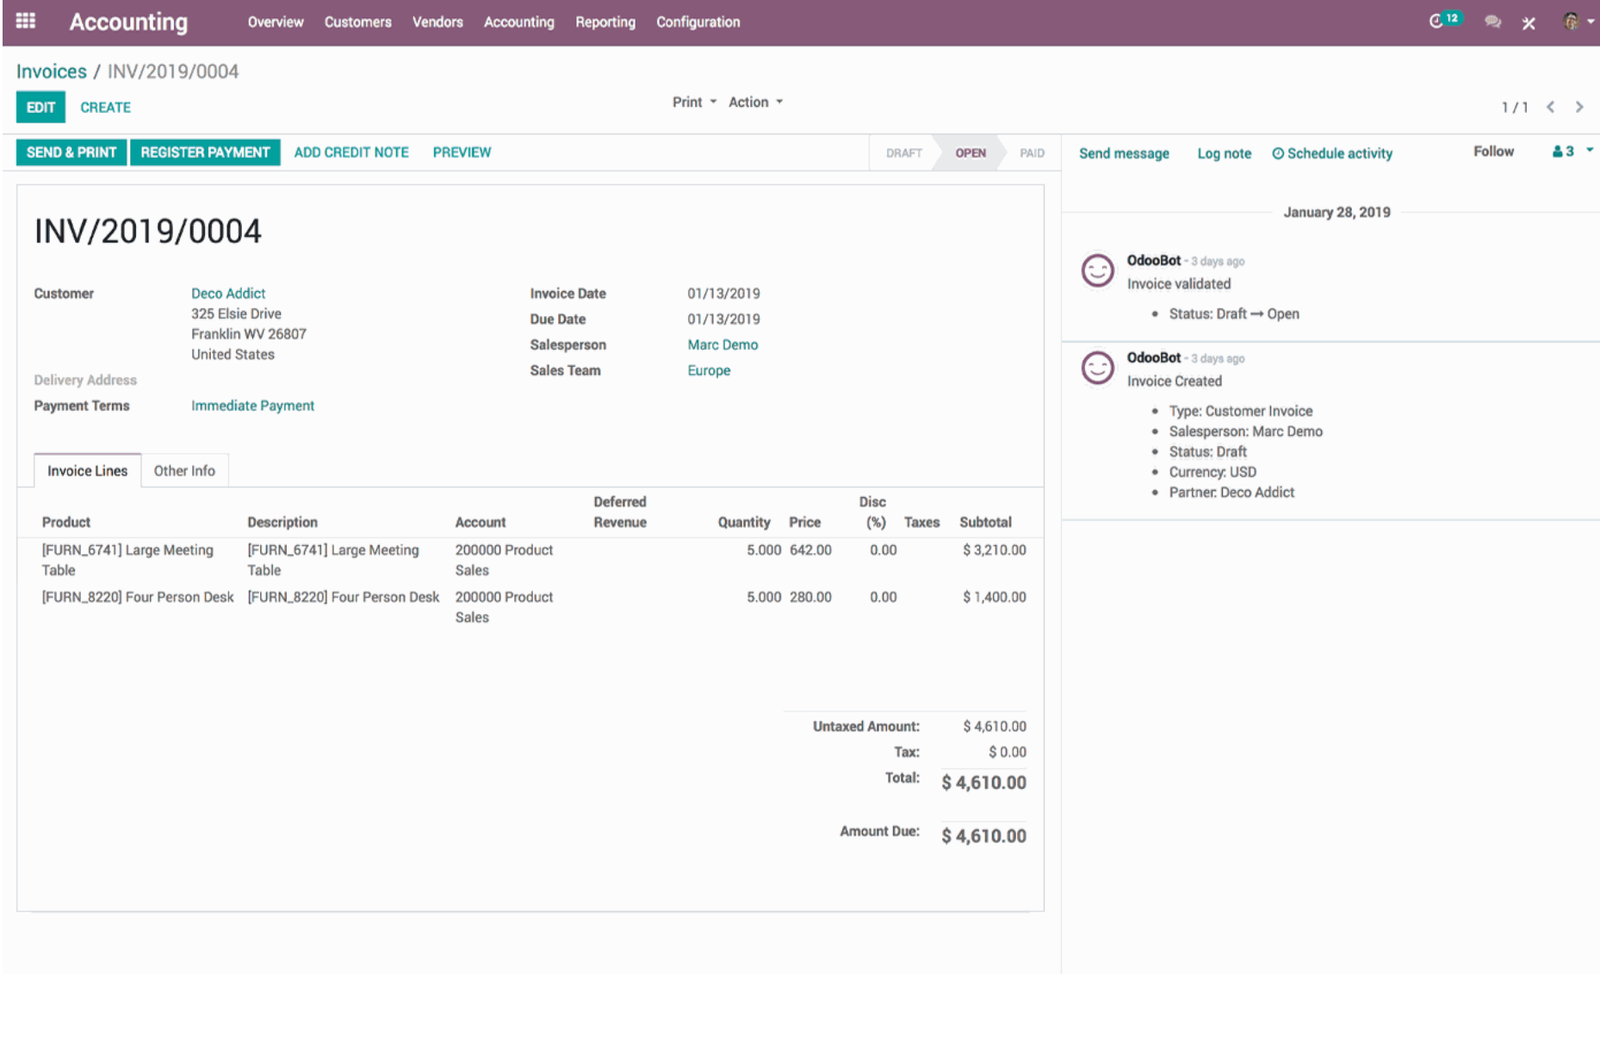Sort by the Description column header
The width and height of the screenshot is (1600, 1037).
282,522
